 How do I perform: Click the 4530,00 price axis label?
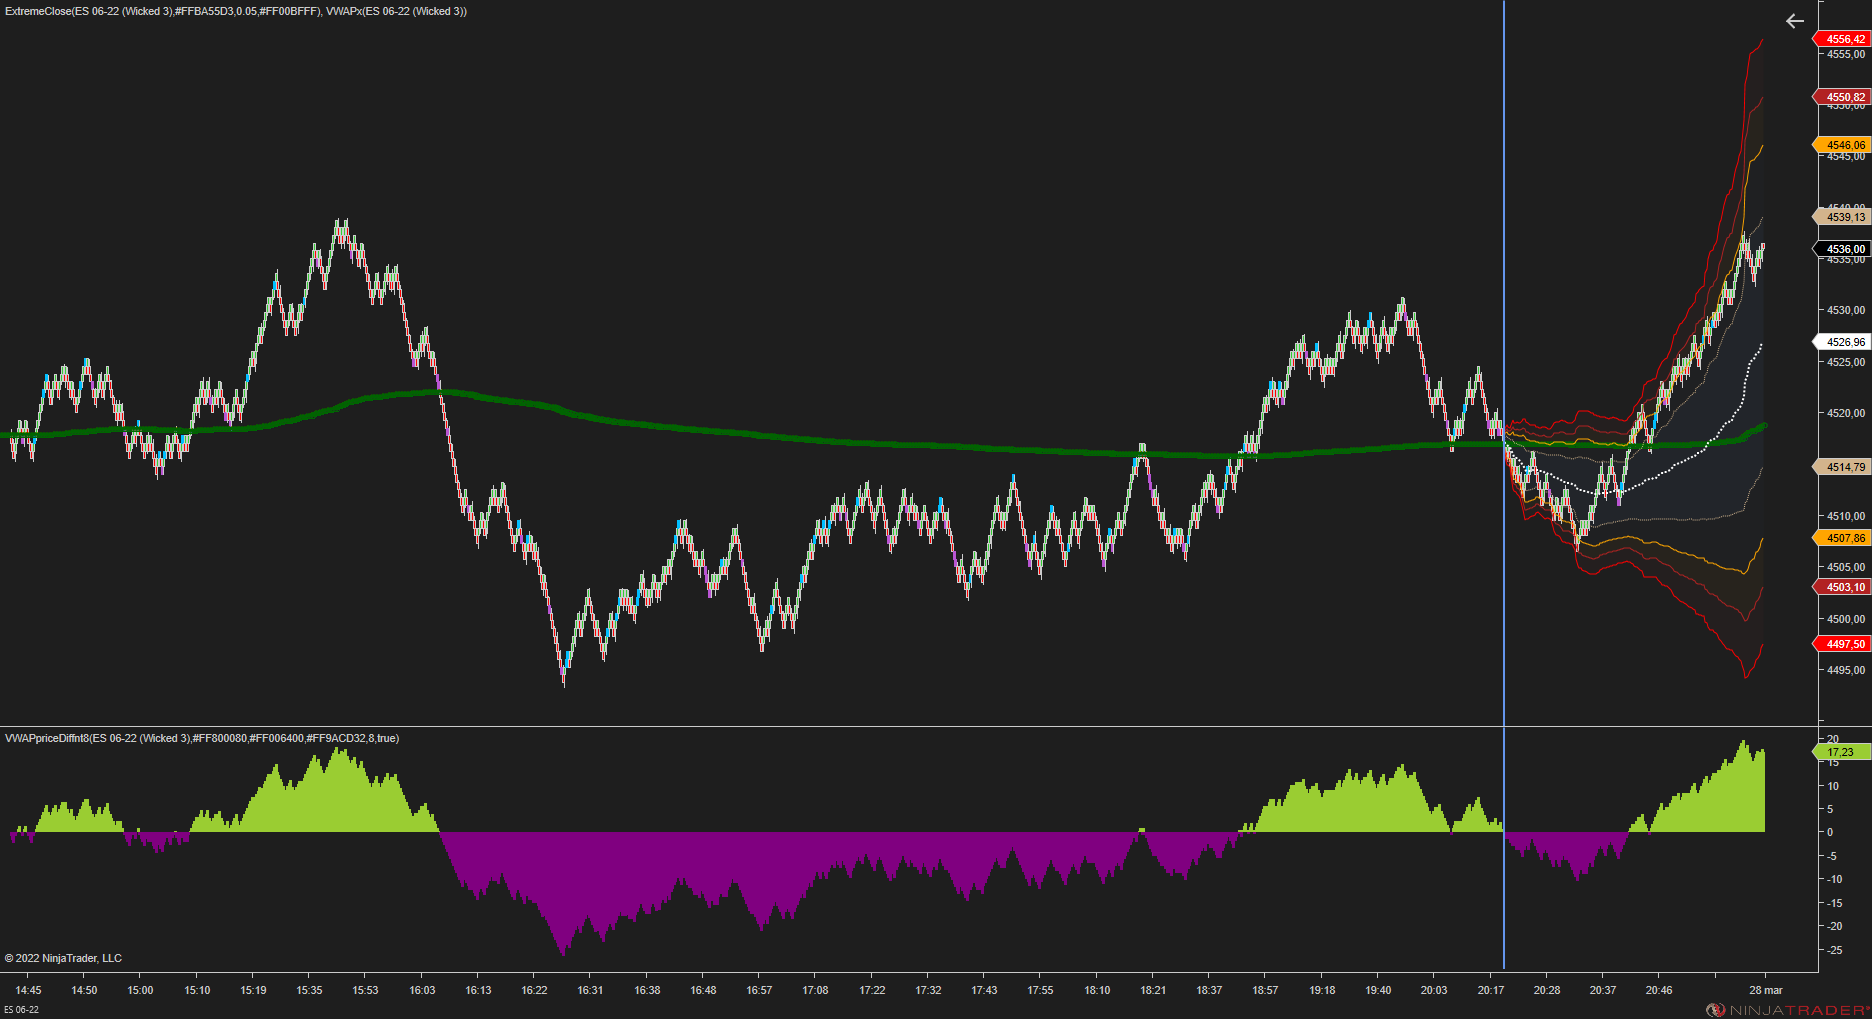[x=1846, y=310]
